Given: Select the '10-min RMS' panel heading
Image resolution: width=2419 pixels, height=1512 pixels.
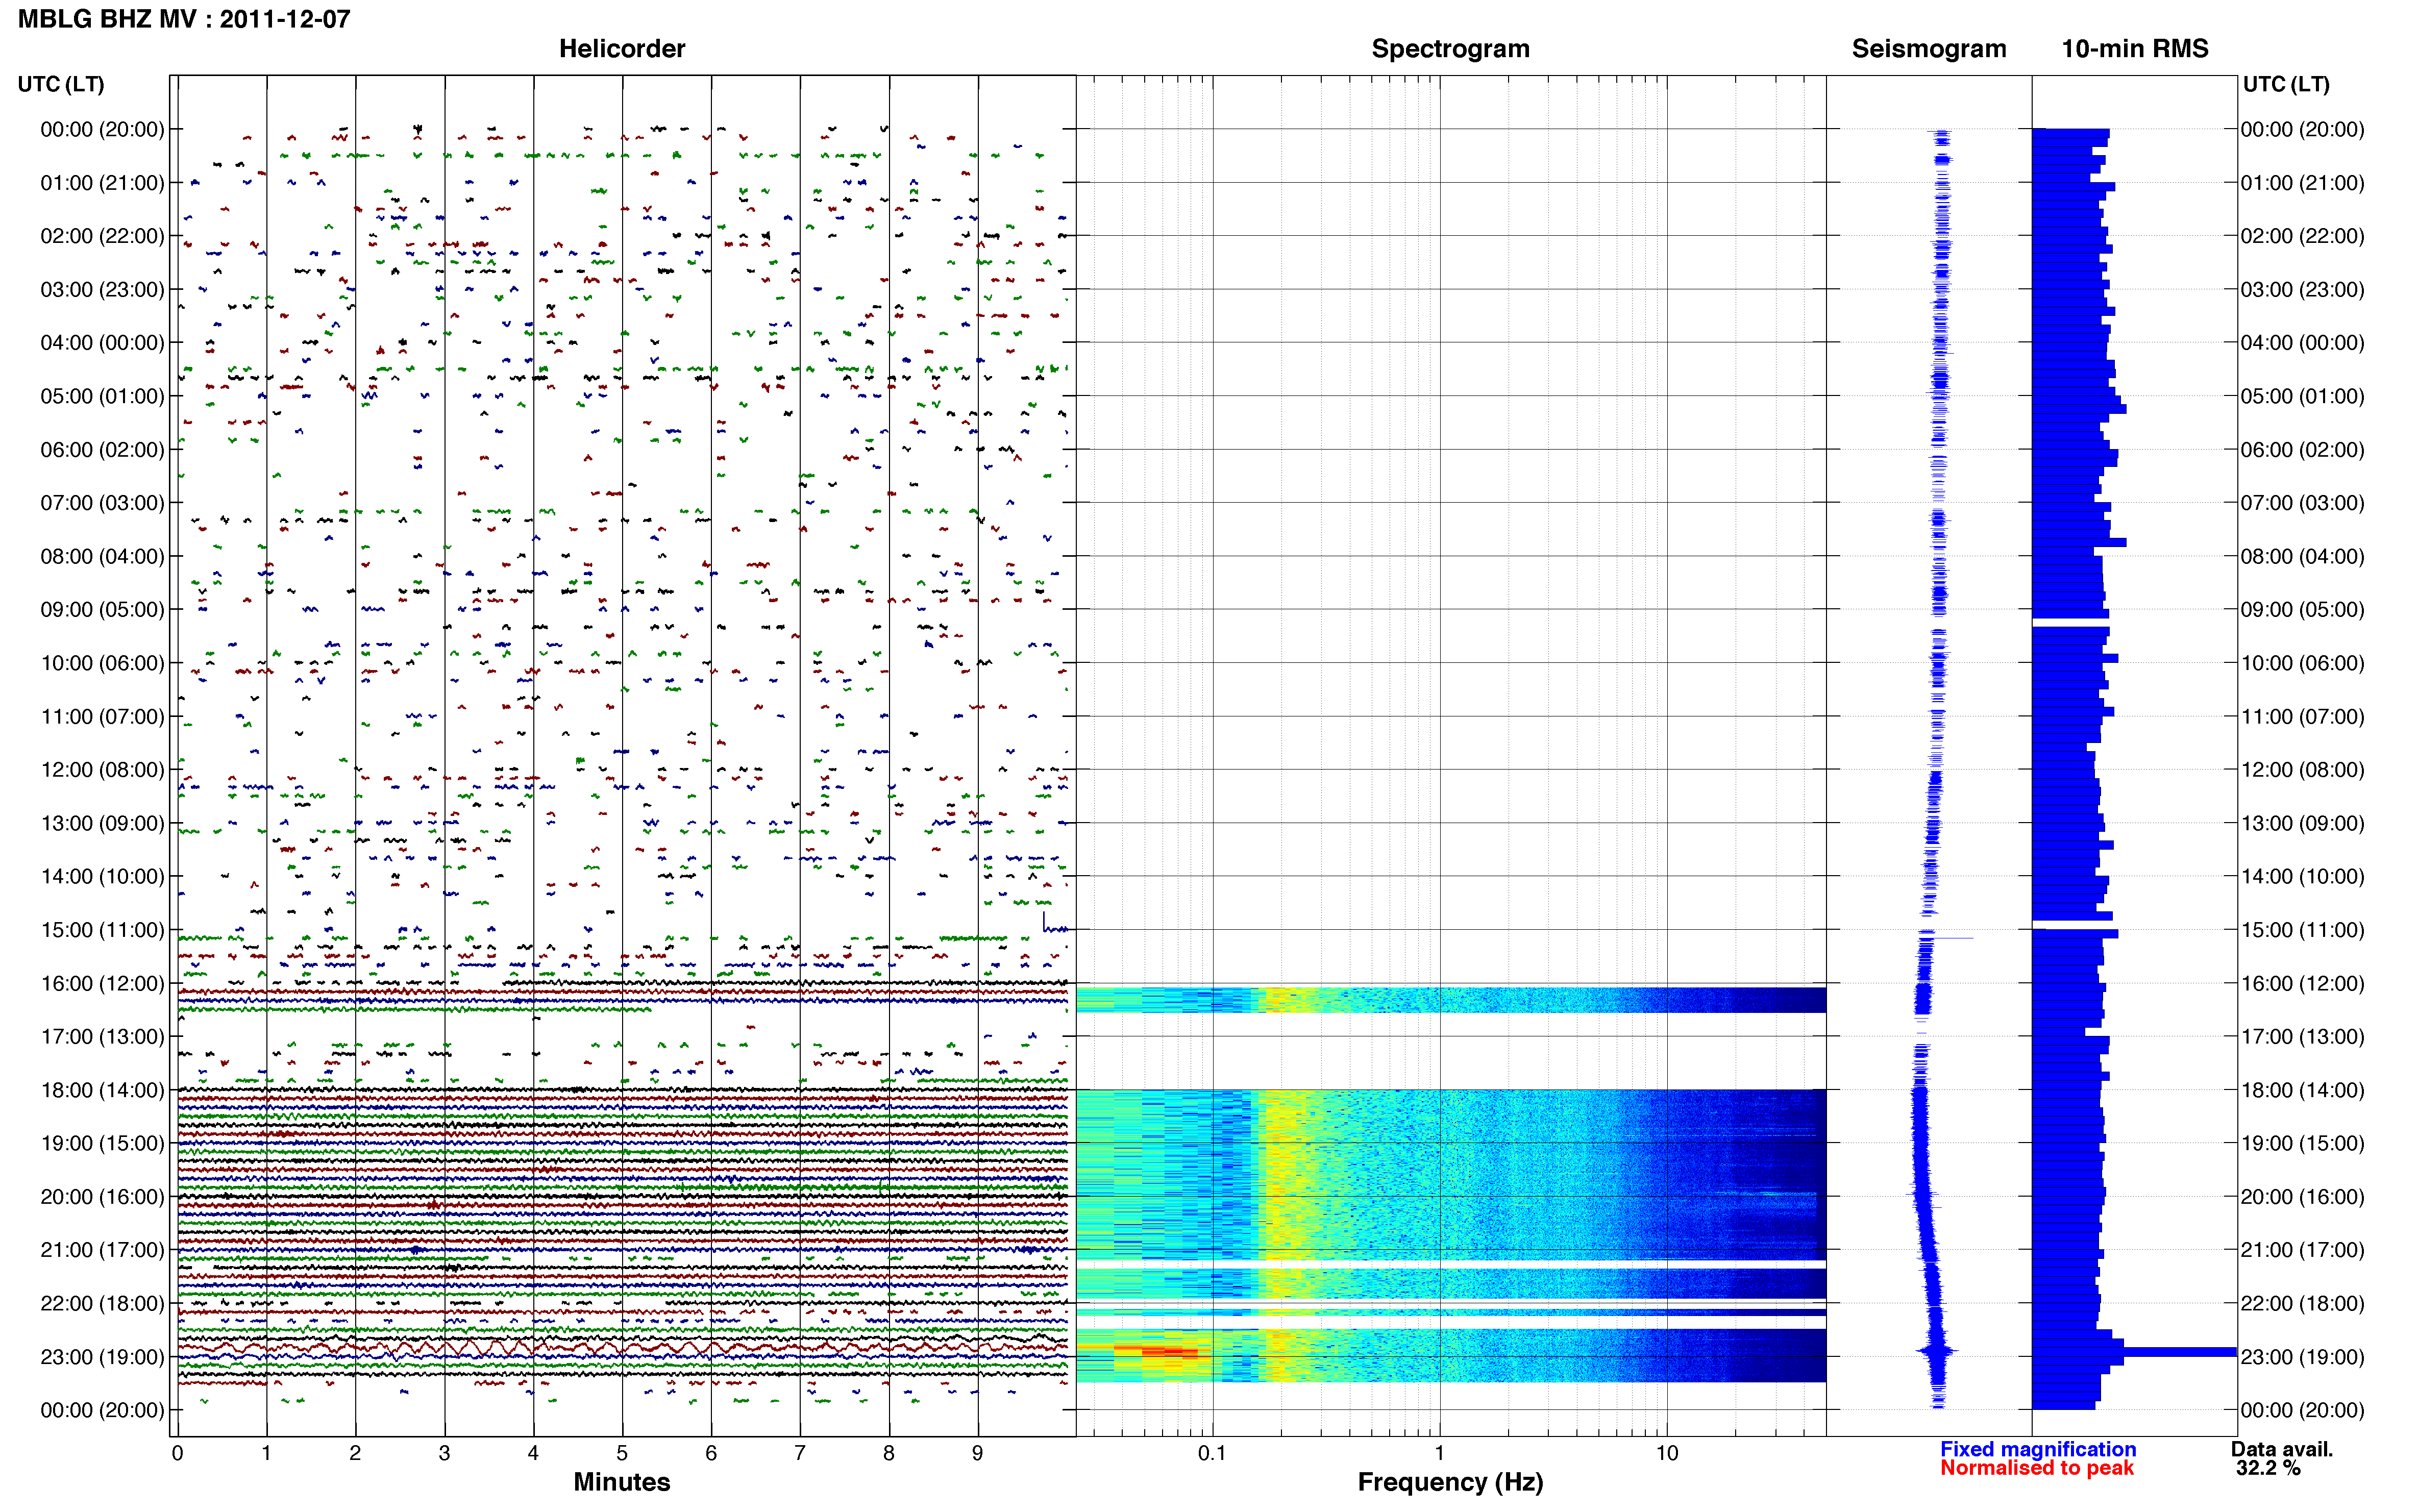Looking at the screenshot, I should [x=2134, y=49].
